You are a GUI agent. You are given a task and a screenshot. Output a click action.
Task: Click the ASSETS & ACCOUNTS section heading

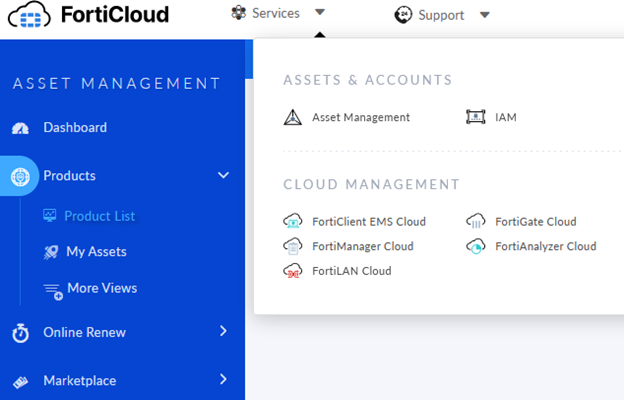click(368, 80)
